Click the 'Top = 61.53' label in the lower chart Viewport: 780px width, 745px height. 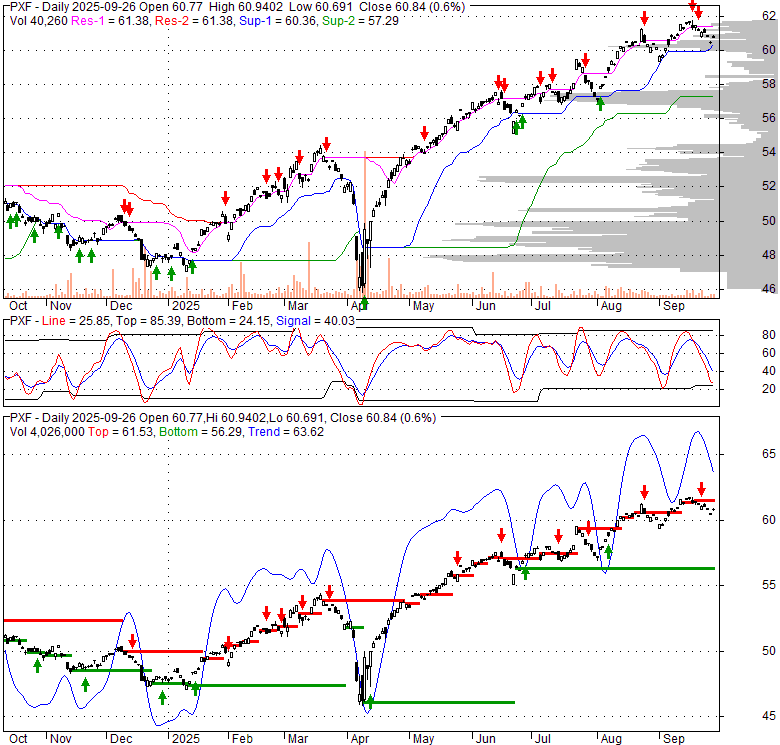[121, 432]
